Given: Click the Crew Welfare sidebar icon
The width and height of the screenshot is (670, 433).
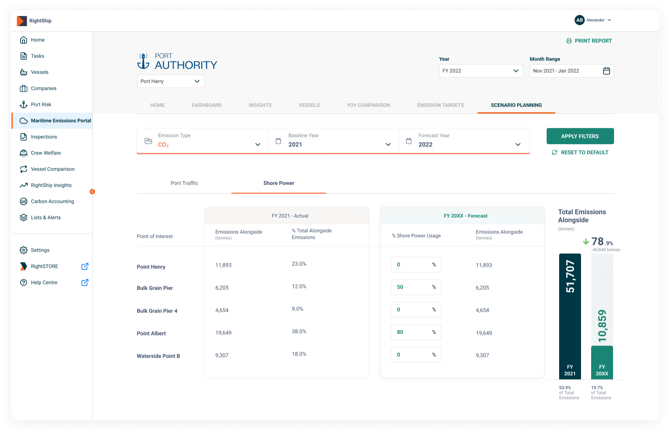Looking at the screenshot, I should point(24,153).
